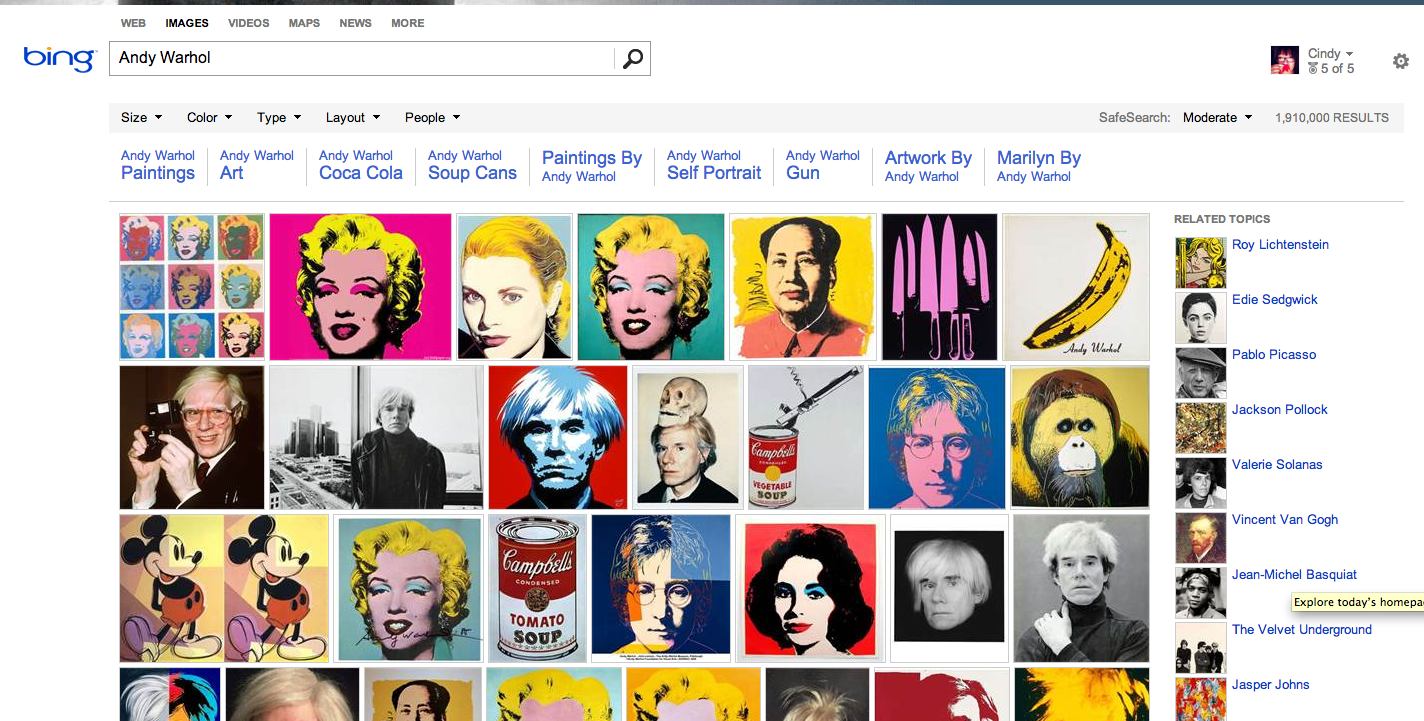This screenshot has width=1424, height=721.
Task: Click Roy Lichtenstein related topic thumbnail
Action: [1200, 263]
